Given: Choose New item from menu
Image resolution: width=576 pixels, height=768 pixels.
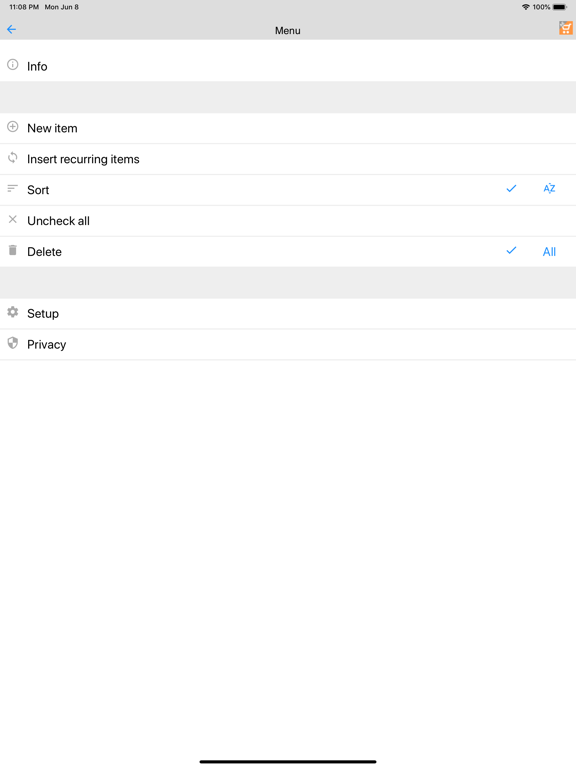Looking at the screenshot, I should pos(288,128).
